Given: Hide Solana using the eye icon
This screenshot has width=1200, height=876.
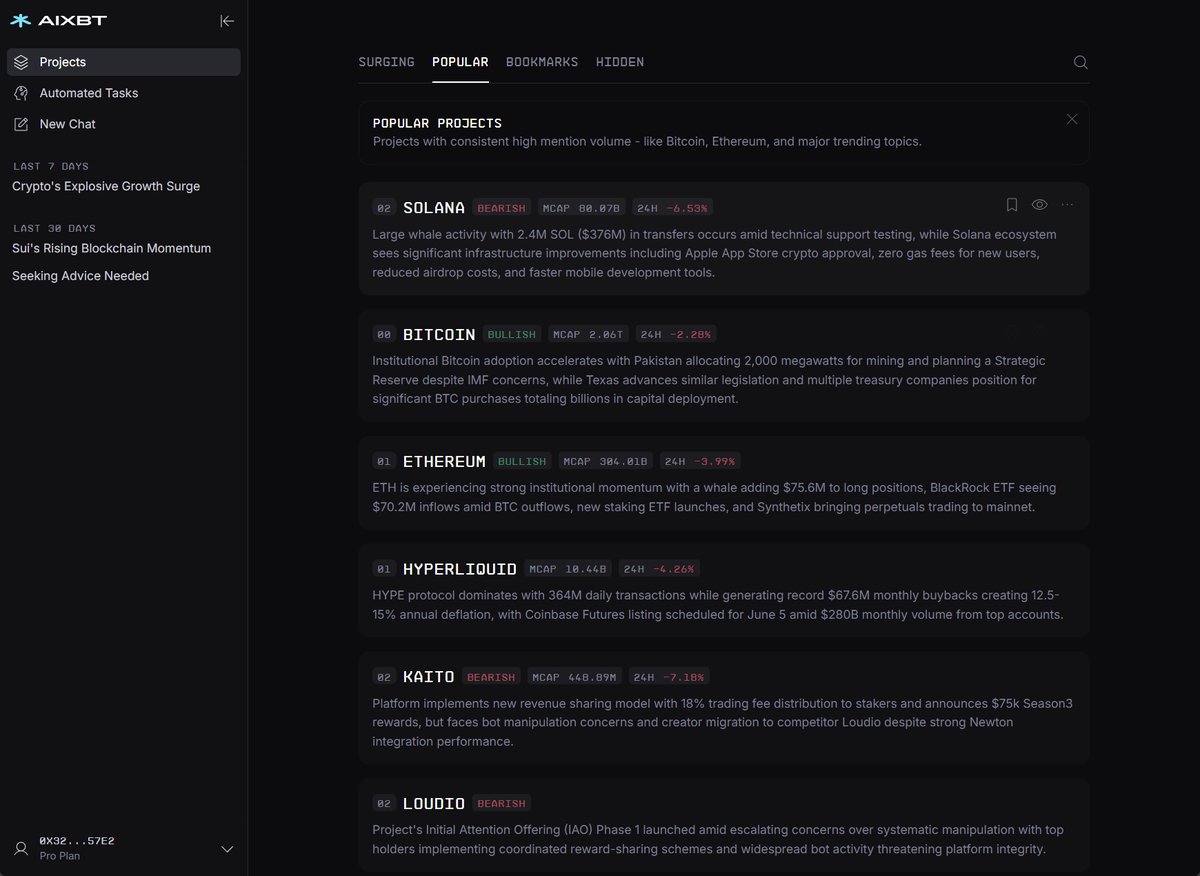Looking at the screenshot, I should 1040,205.
